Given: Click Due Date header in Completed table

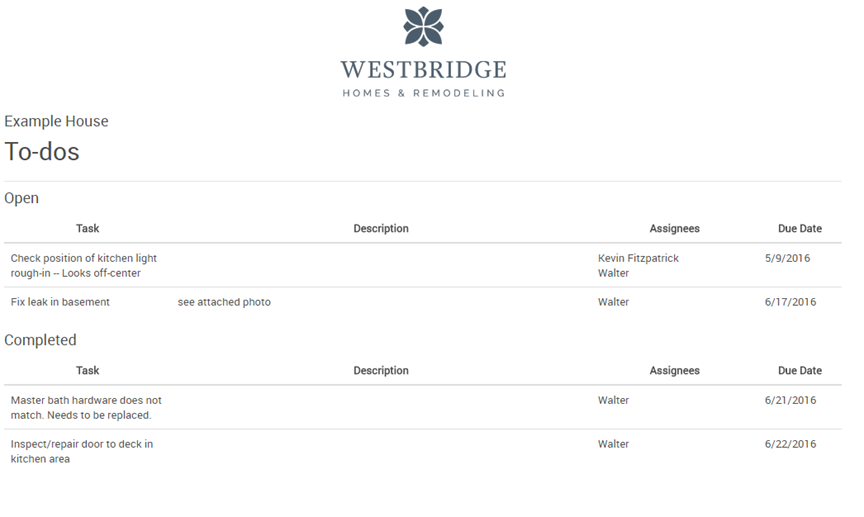Looking at the screenshot, I should [800, 370].
